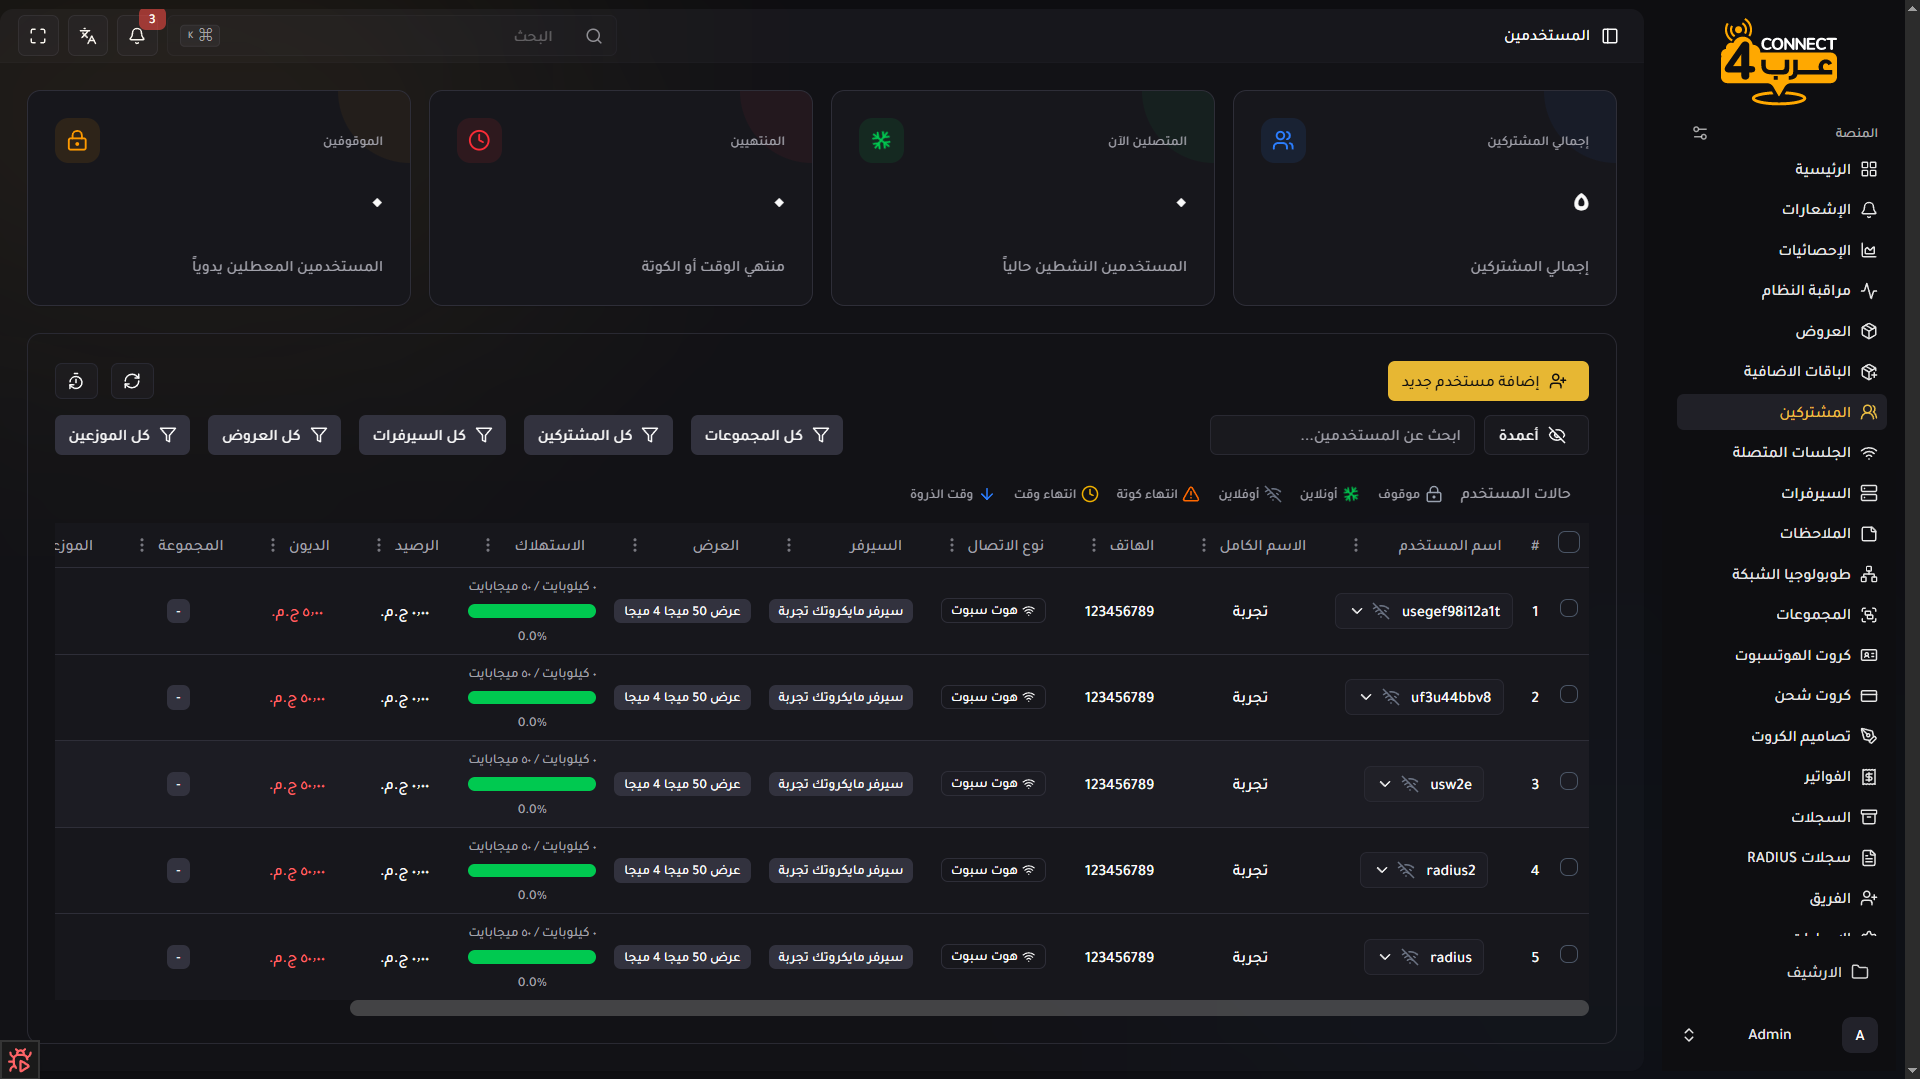Check the row 3 checkbox for usw2e
This screenshot has height=1079, width=1920.
[1569, 781]
